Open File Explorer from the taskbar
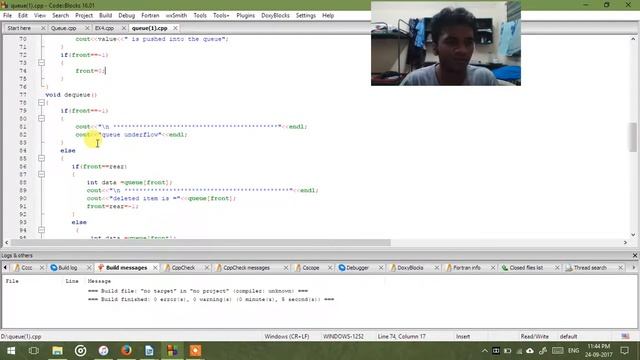The image size is (640, 360). (57, 351)
